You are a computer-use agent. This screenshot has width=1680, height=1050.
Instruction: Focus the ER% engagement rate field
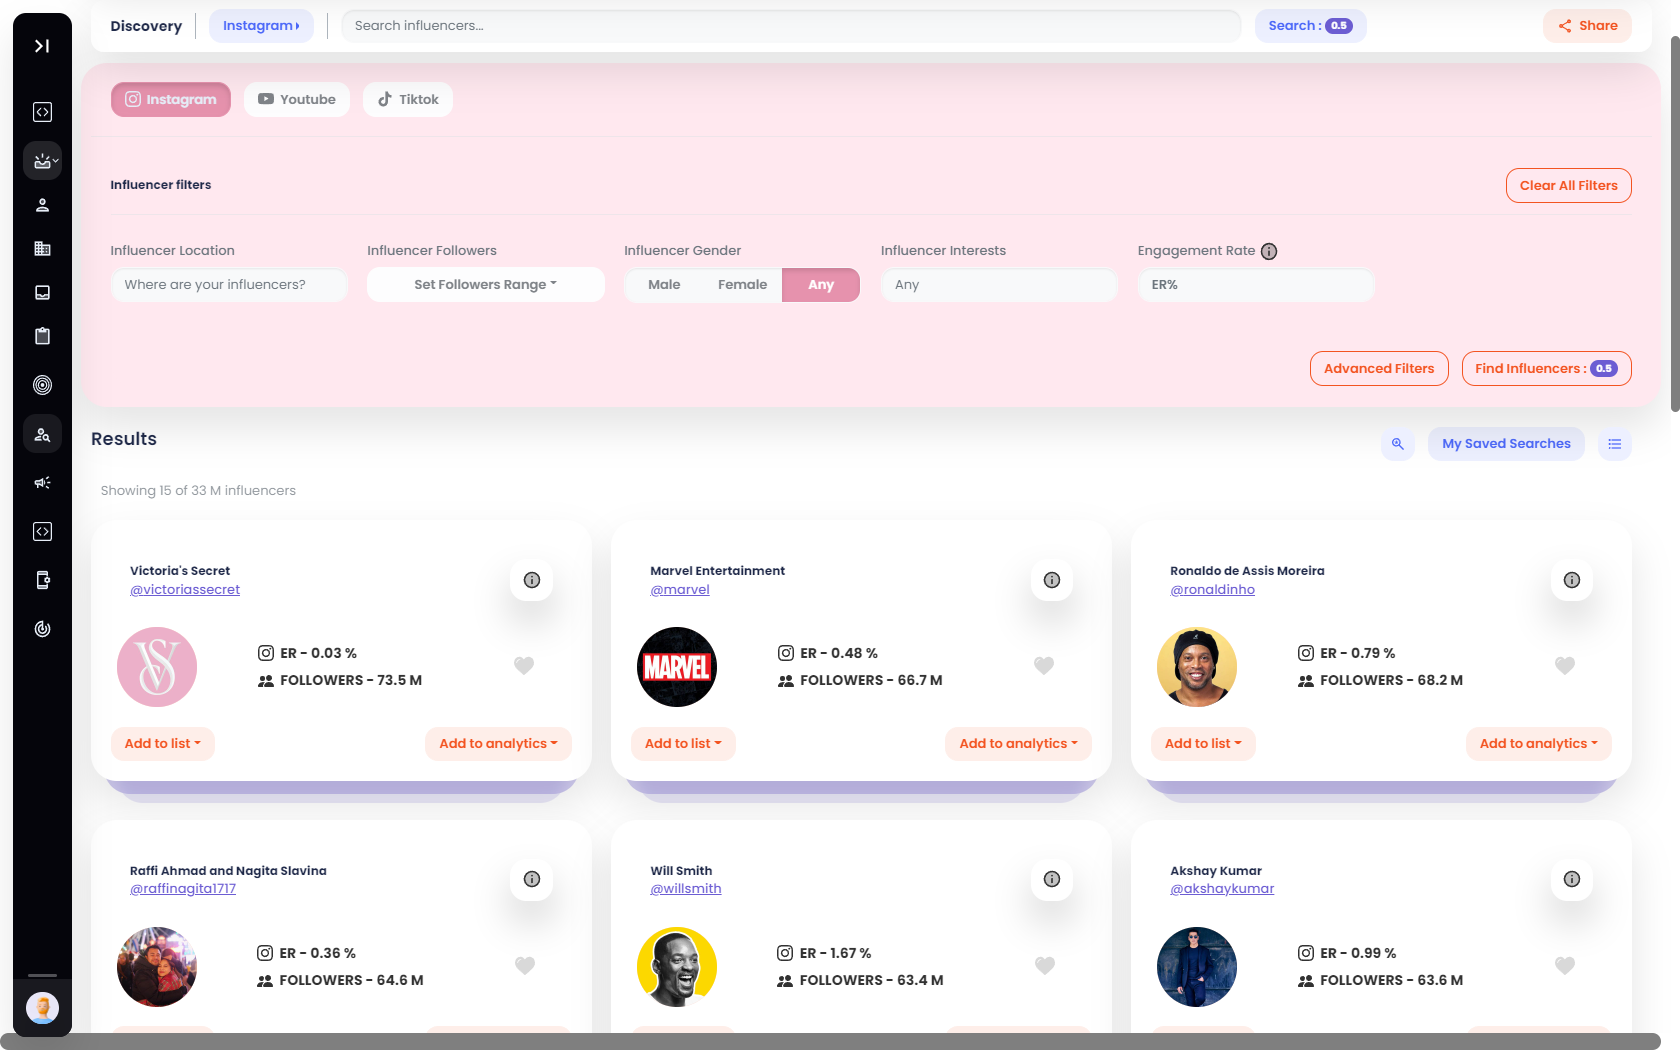point(1256,285)
